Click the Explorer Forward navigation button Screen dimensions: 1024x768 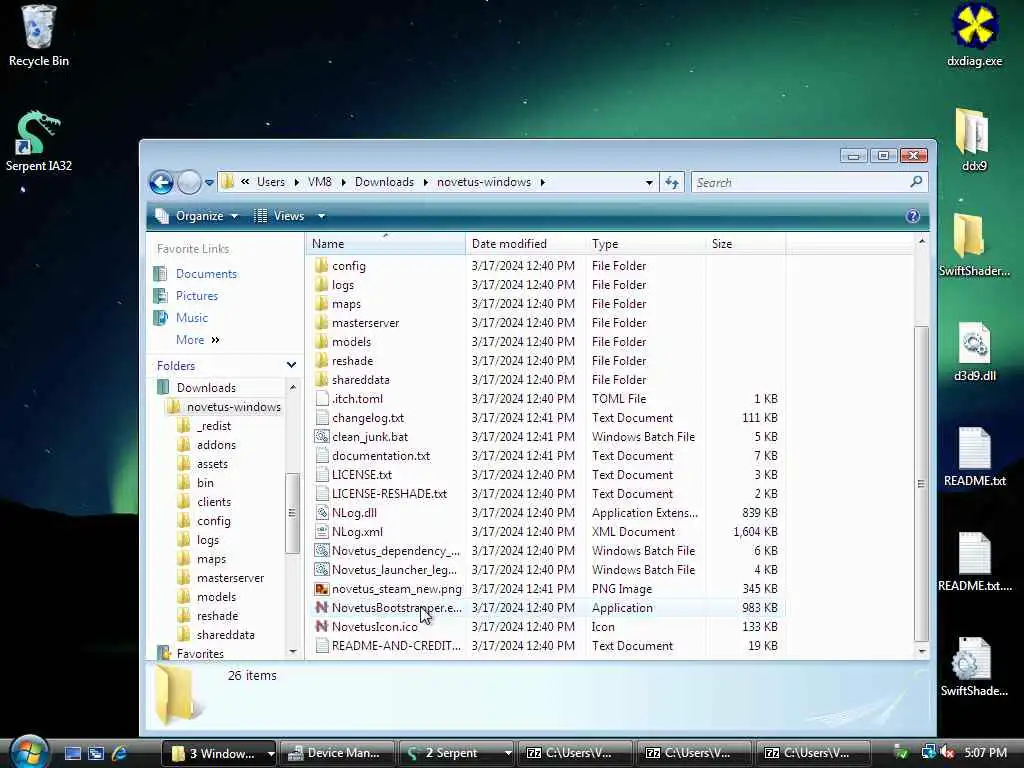tap(189, 182)
